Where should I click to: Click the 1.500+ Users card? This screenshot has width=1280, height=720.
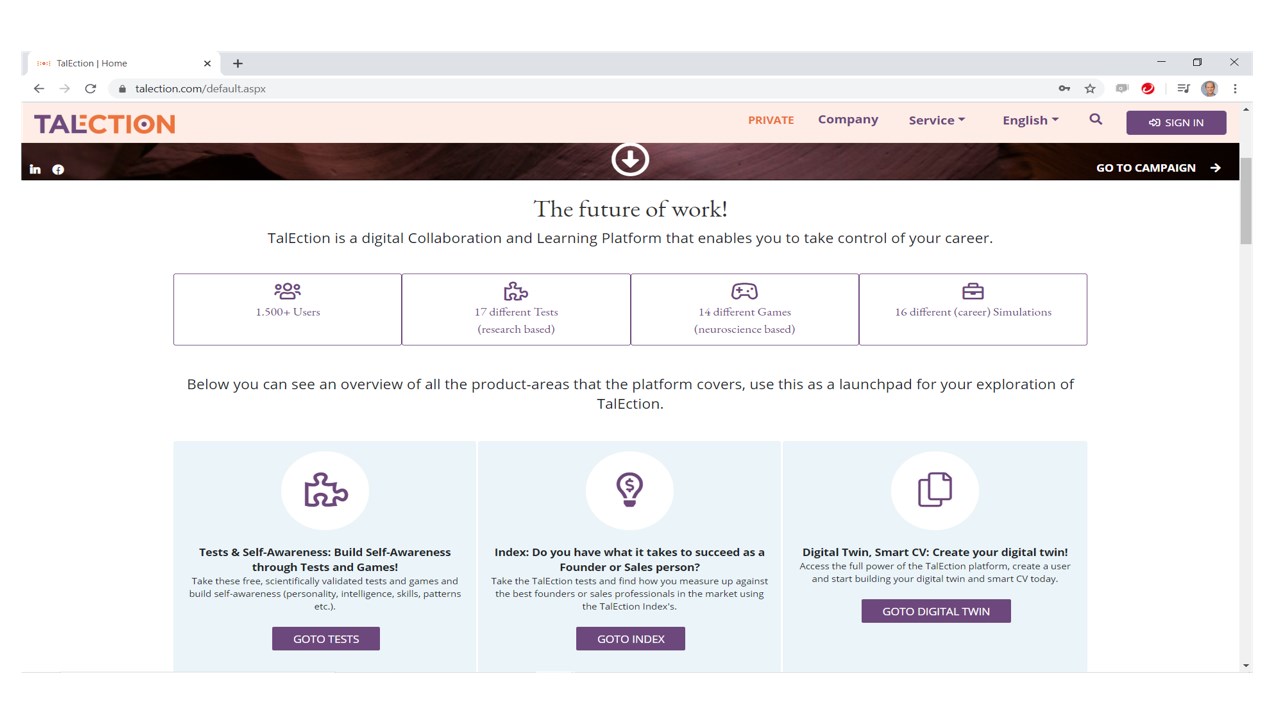(x=287, y=310)
